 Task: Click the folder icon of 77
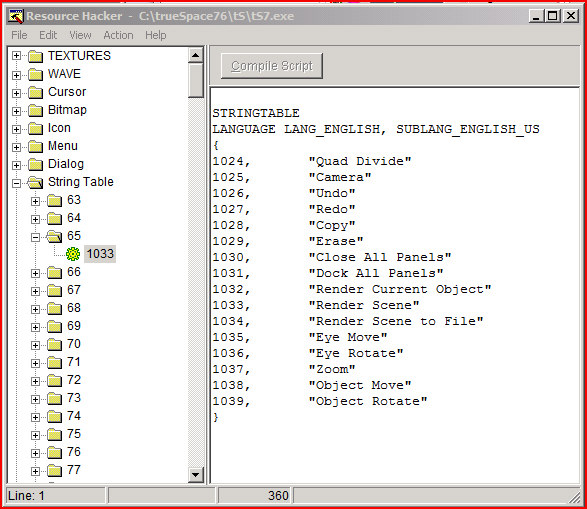coord(55,470)
